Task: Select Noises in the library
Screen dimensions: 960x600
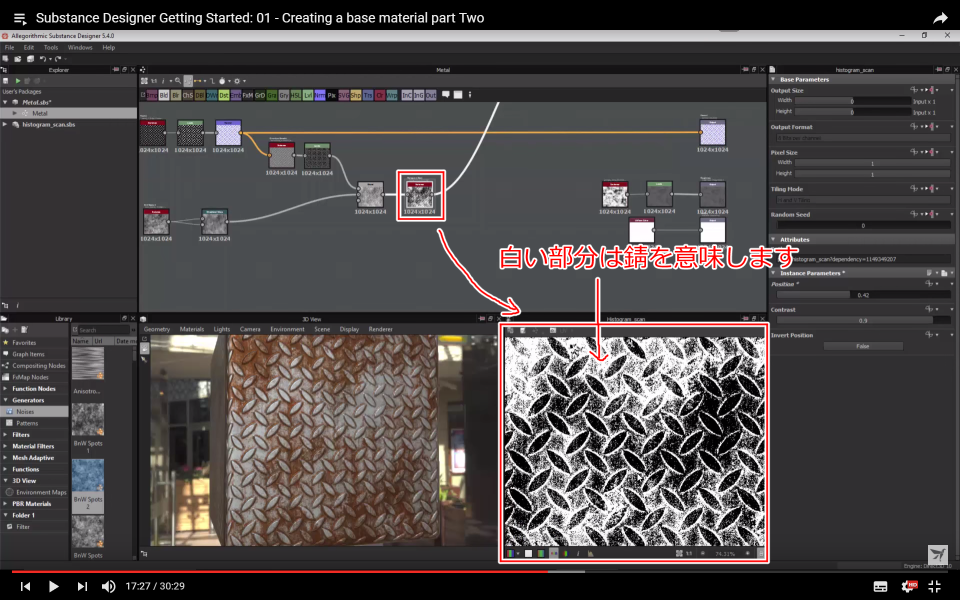Action: point(34,411)
